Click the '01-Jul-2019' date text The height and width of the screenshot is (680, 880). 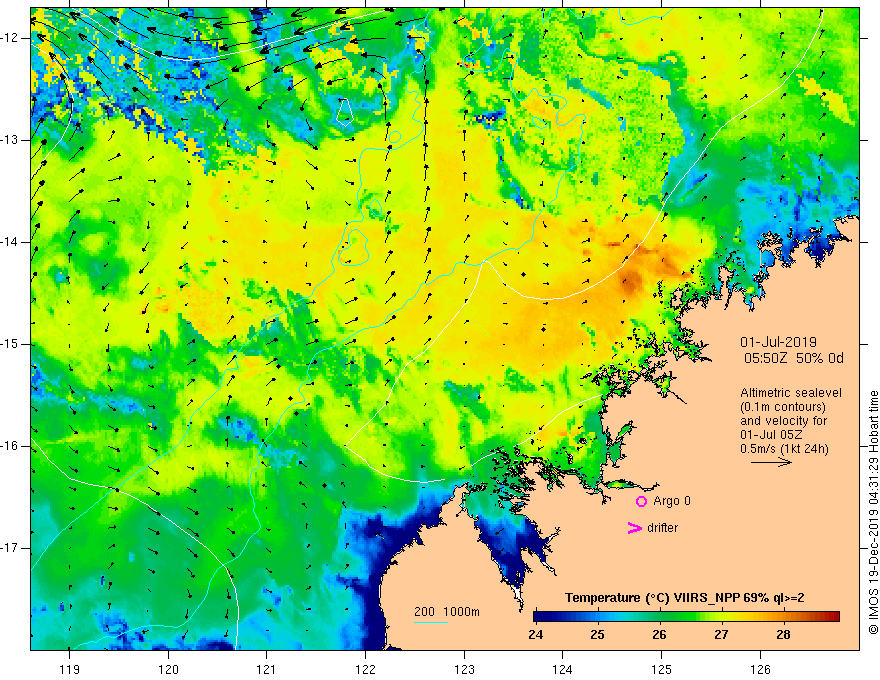[778, 342]
